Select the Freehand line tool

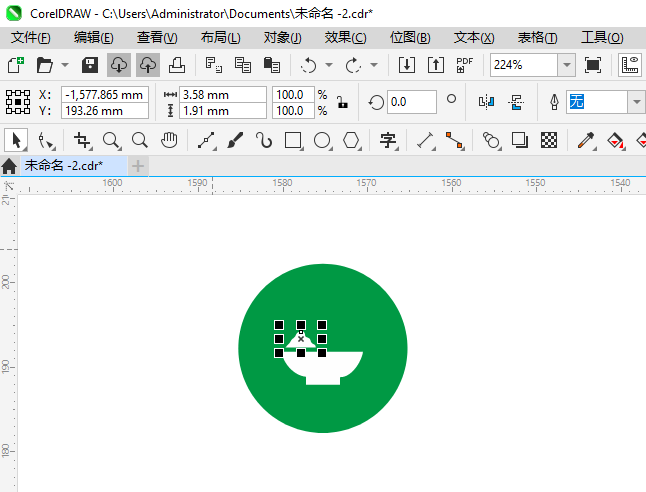pyautogui.click(x=206, y=140)
